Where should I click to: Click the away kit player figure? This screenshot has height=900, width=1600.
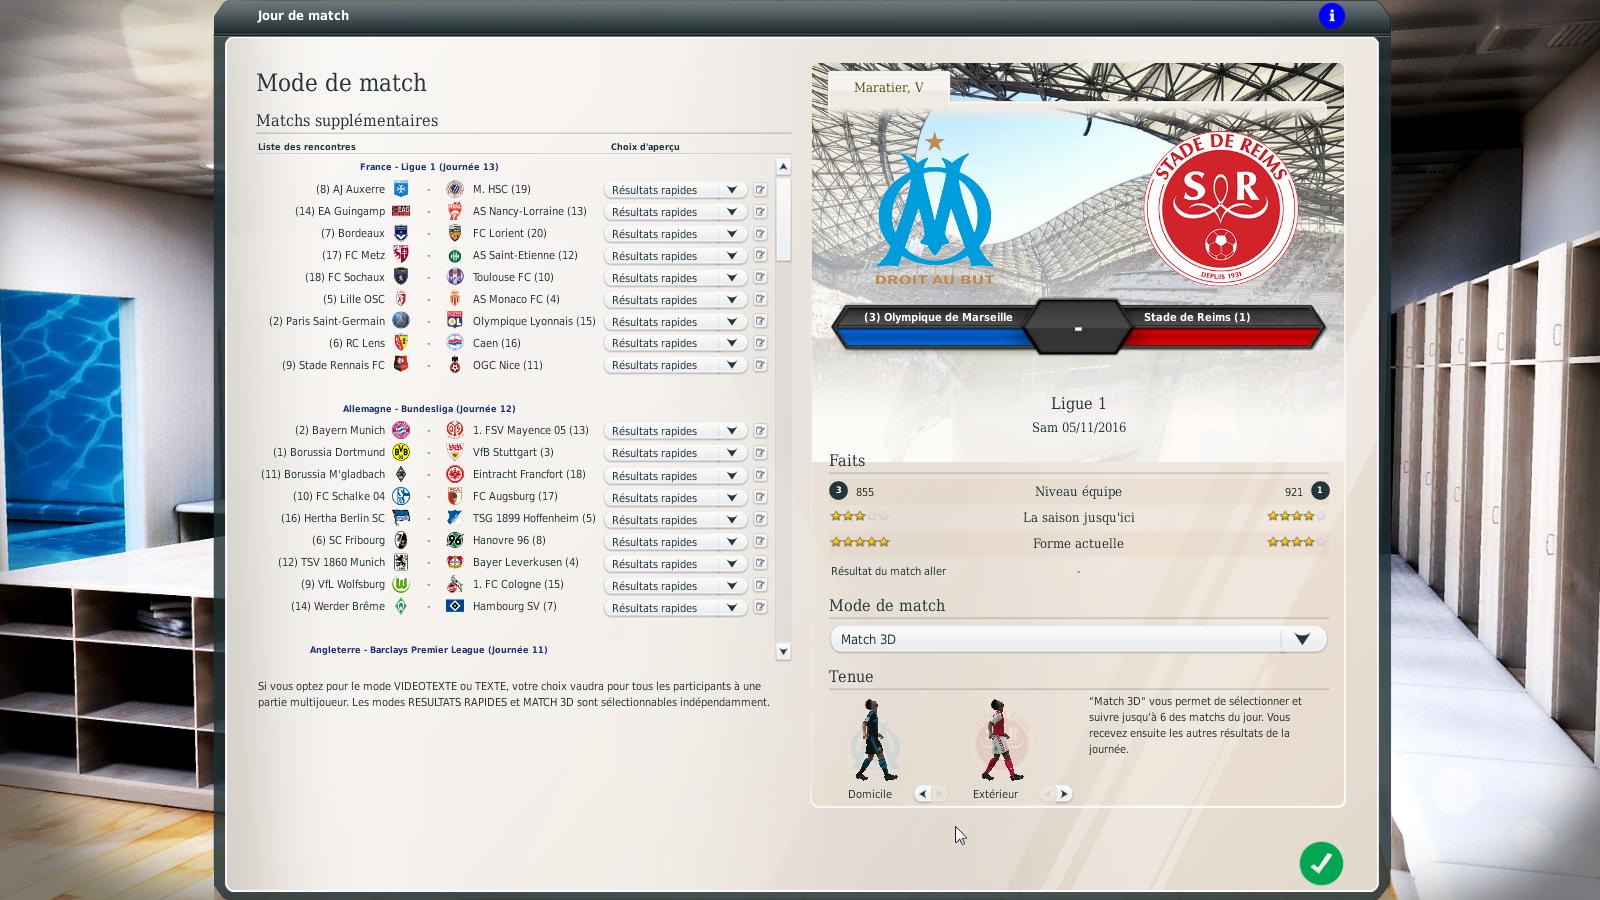click(1001, 740)
